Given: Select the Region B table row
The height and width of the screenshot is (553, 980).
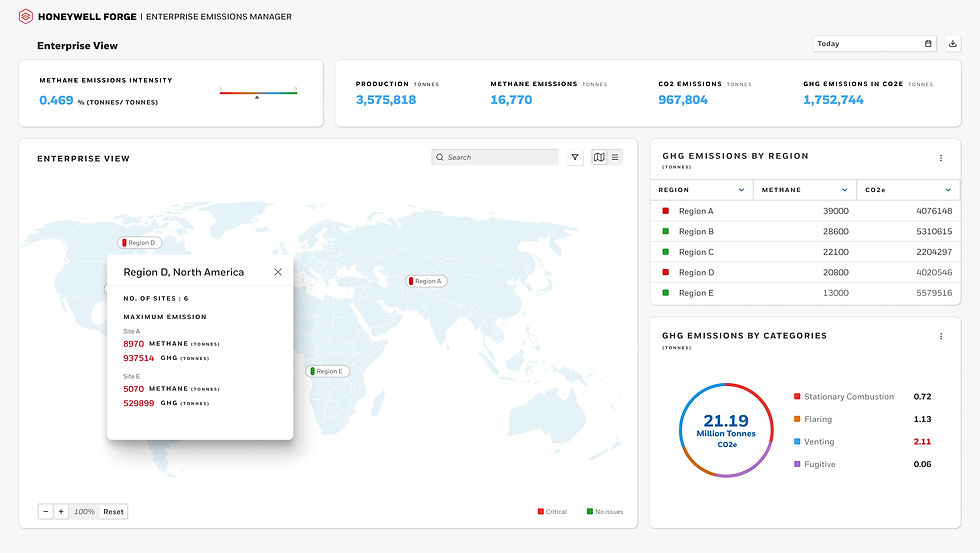Looking at the screenshot, I should pos(805,232).
